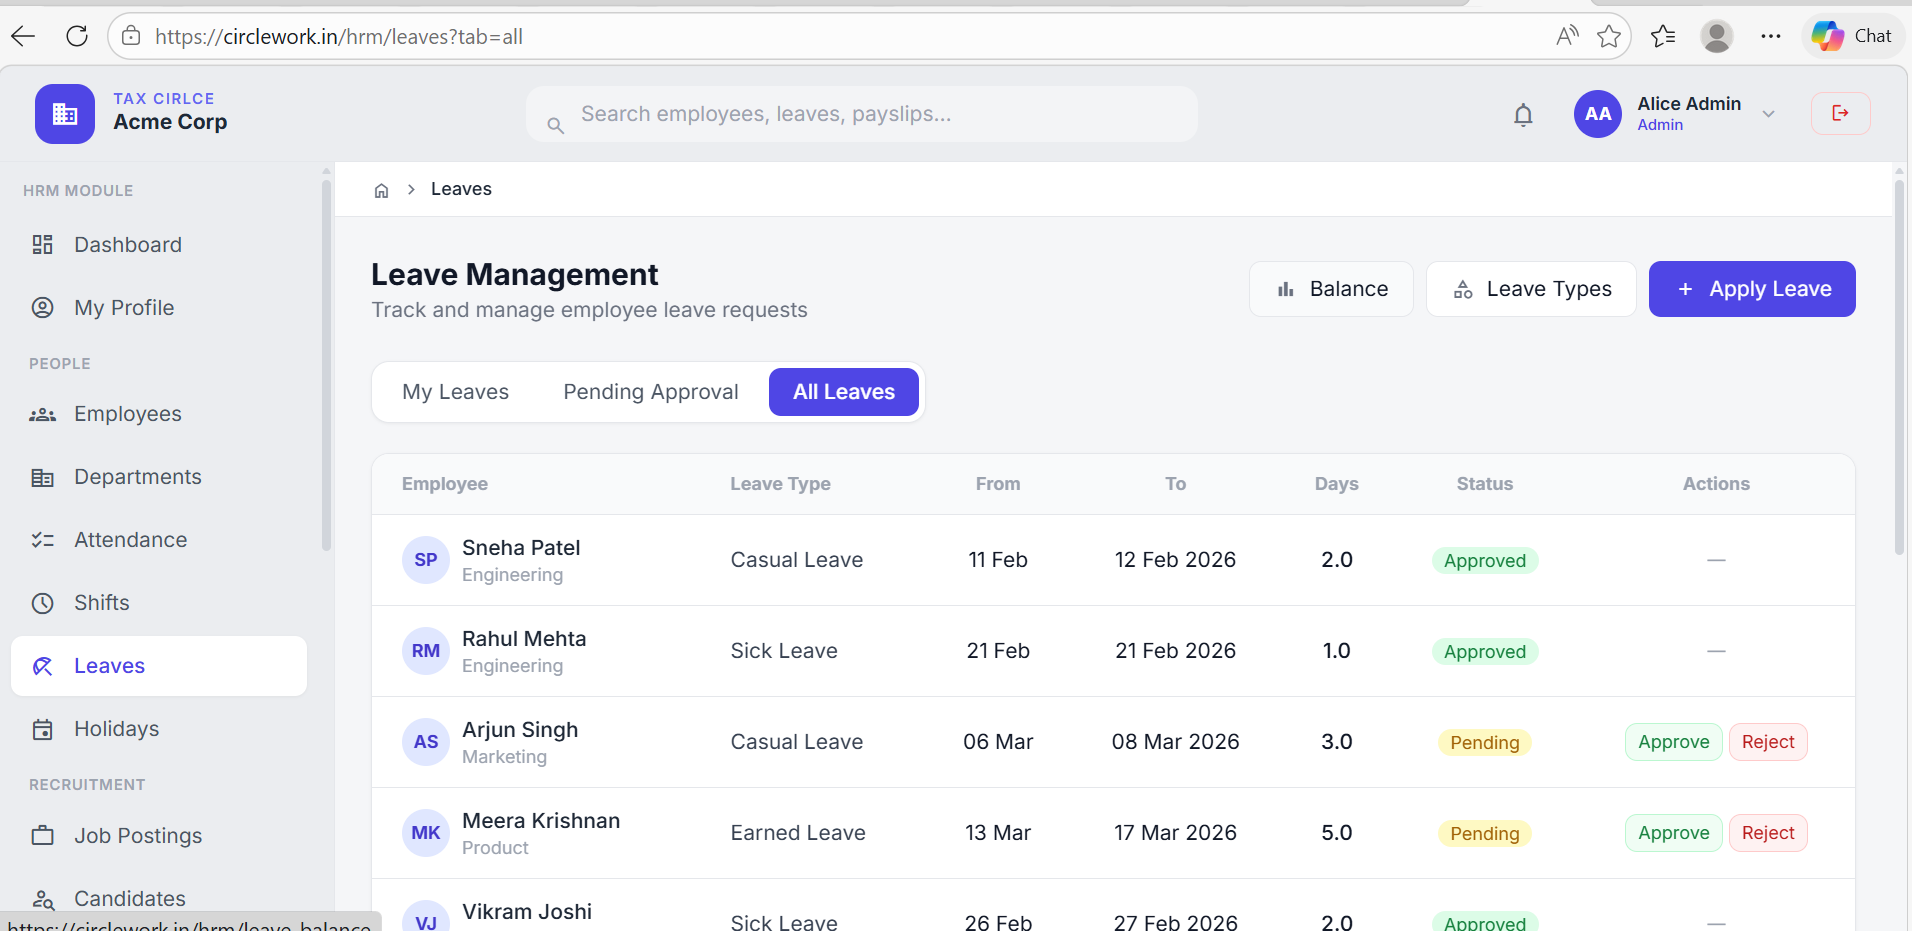Open the Copilot Chat in browser toolbar
Screen dimensions: 1912x931
pos(1852,35)
